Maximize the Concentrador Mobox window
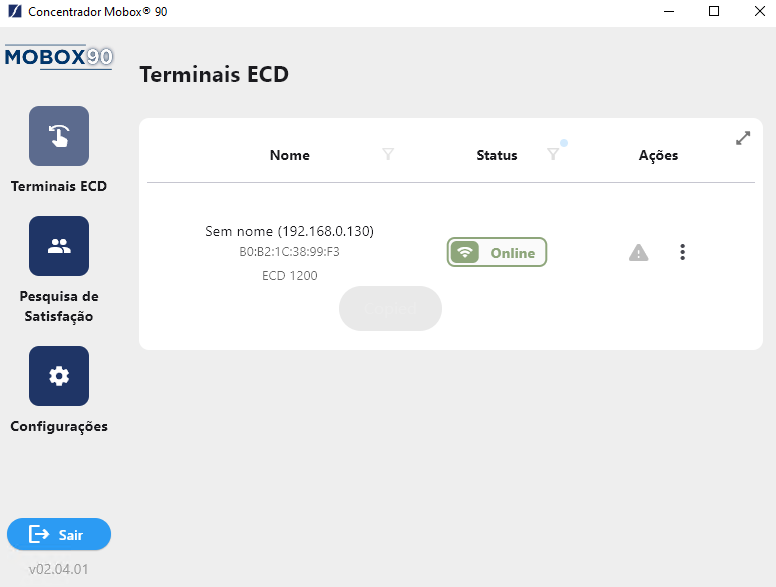 pyautogui.click(x=714, y=11)
